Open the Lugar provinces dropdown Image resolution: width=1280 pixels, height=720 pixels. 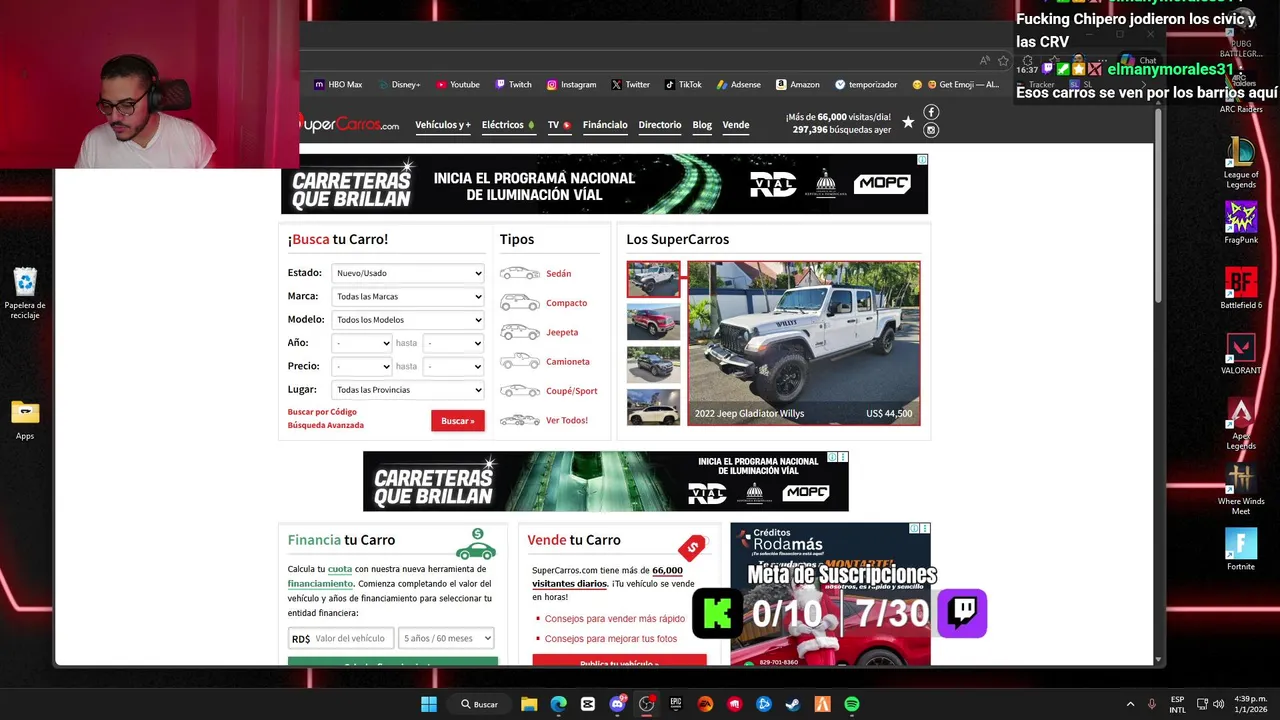click(408, 390)
